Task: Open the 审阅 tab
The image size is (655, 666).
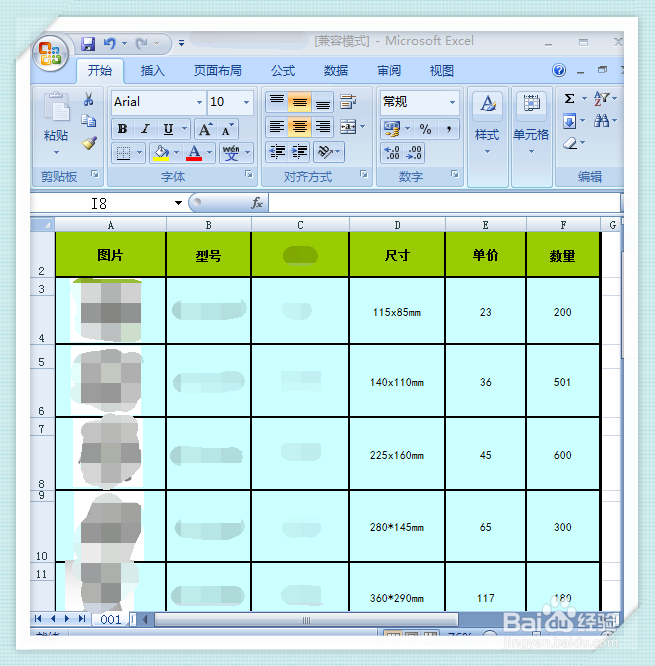Action: pyautogui.click(x=389, y=71)
